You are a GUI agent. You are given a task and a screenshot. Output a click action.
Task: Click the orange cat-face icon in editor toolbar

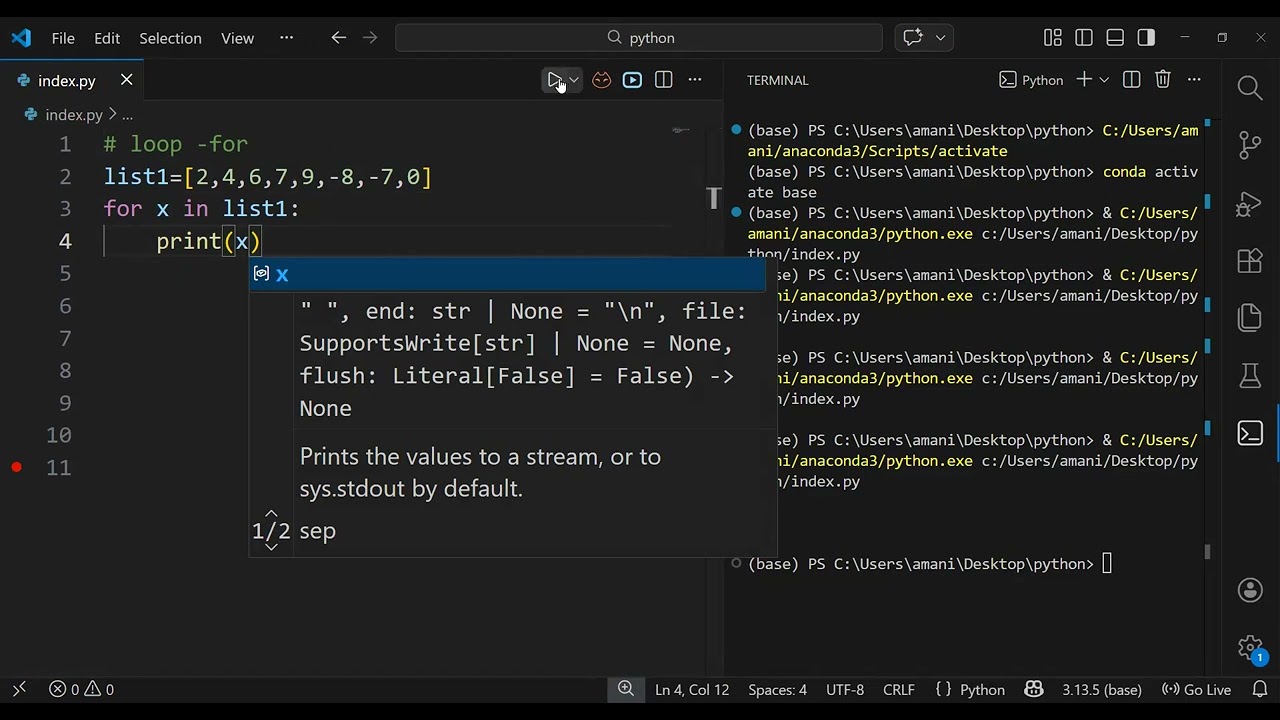pos(601,80)
